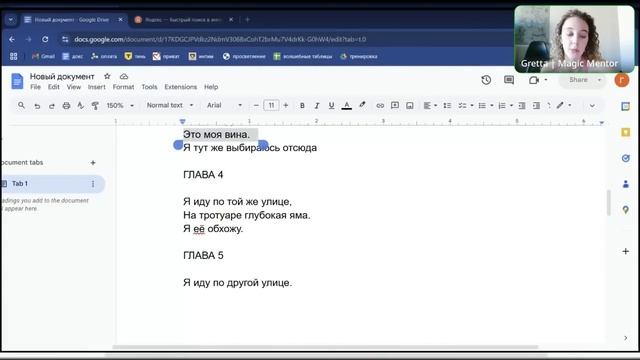Open Tasks in side panel
This screenshot has height=360, width=640.
(x=626, y=158)
